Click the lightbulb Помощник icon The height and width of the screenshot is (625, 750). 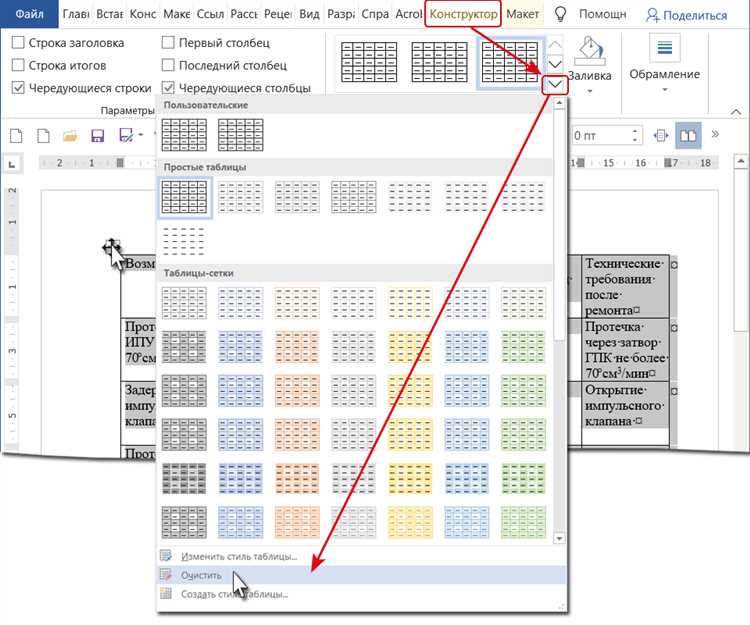(560, 14)
